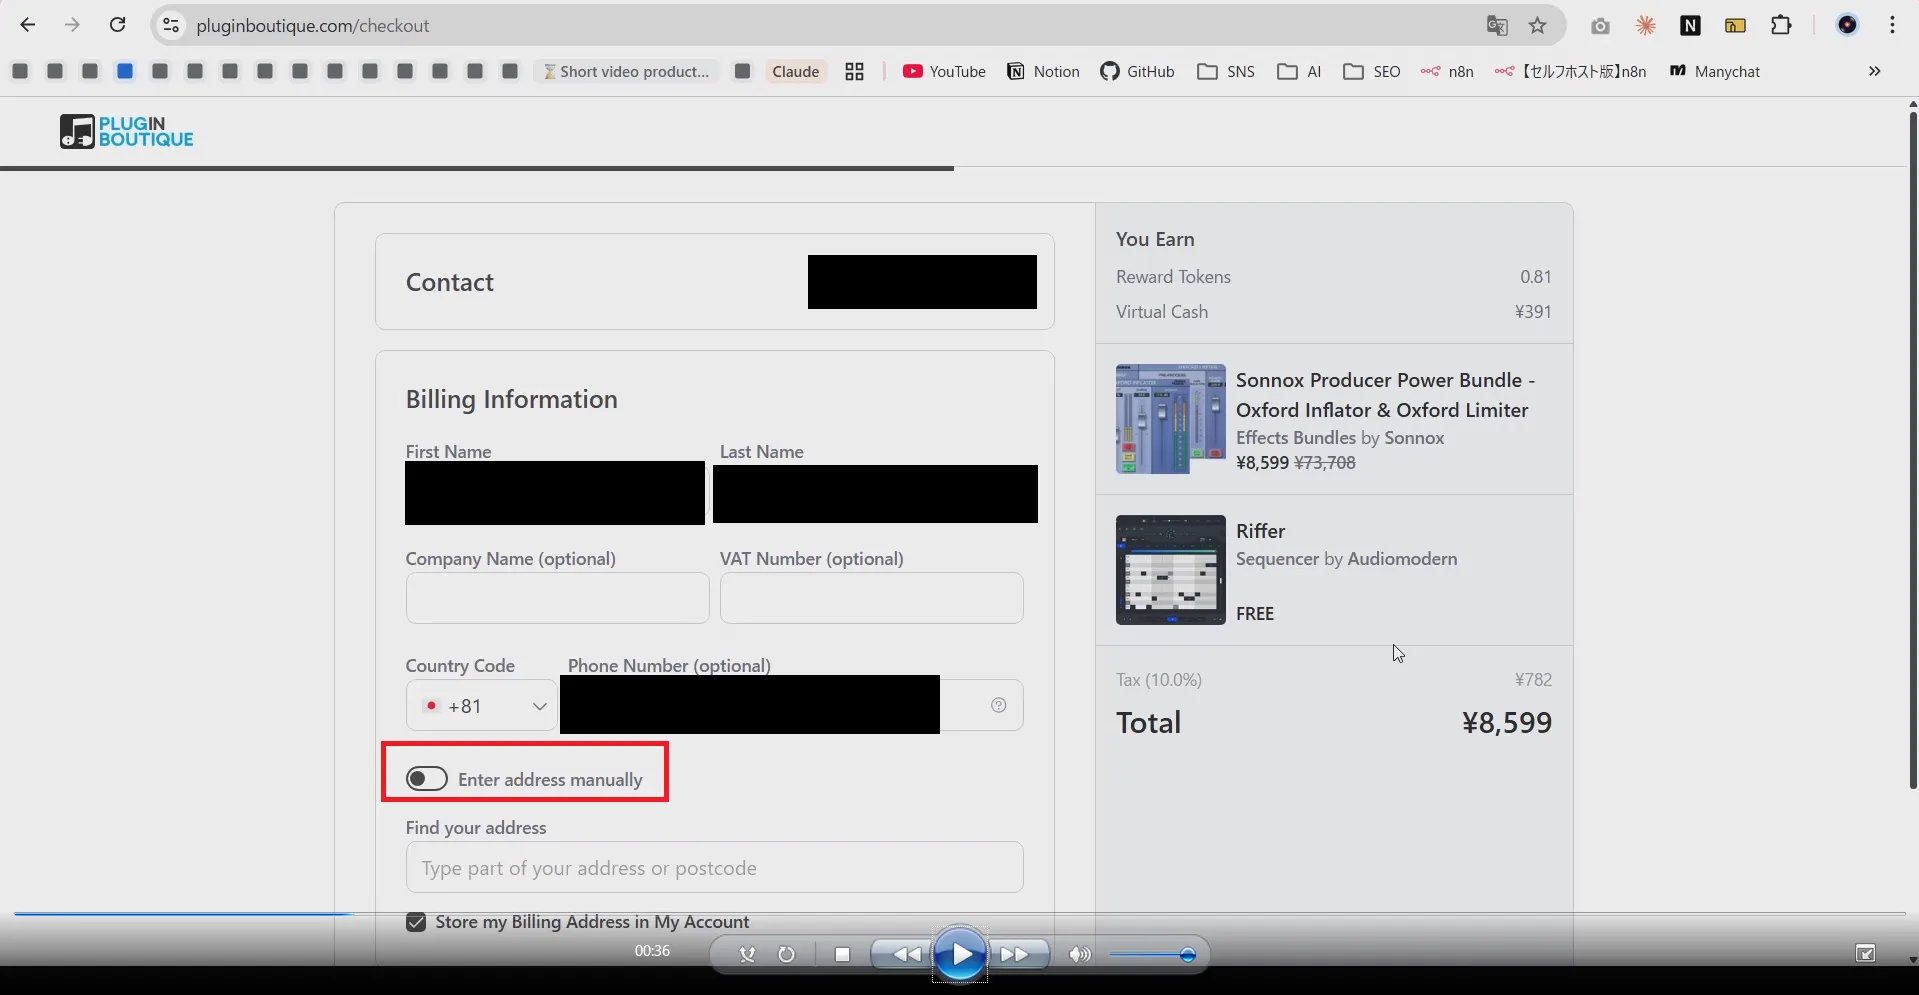Open the GitHub bookmark
The image size is (1919, 995).
point(1136,71)
